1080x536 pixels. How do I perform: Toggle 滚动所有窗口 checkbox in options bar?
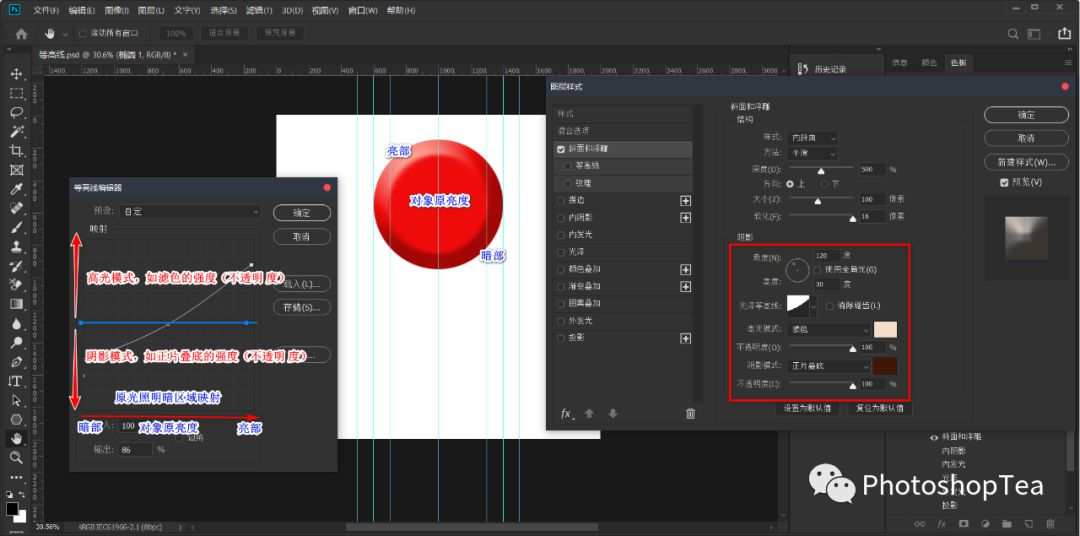coord(83,33)
